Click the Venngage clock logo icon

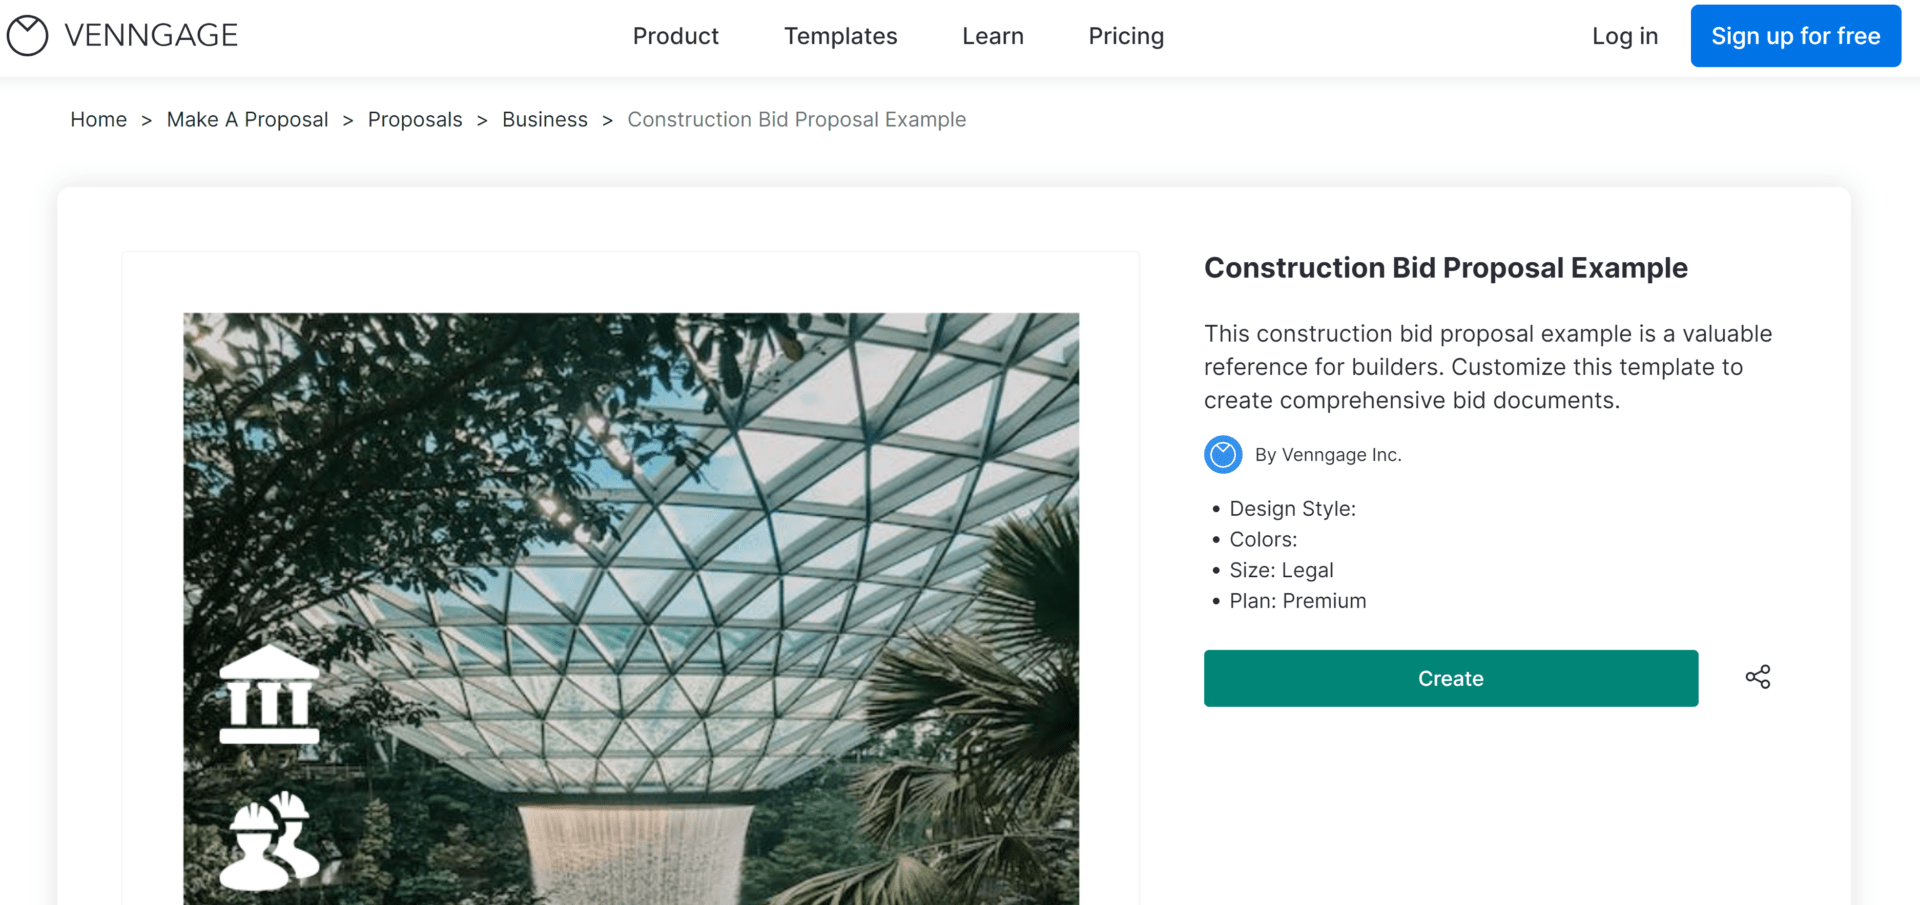tap(27, 35)
